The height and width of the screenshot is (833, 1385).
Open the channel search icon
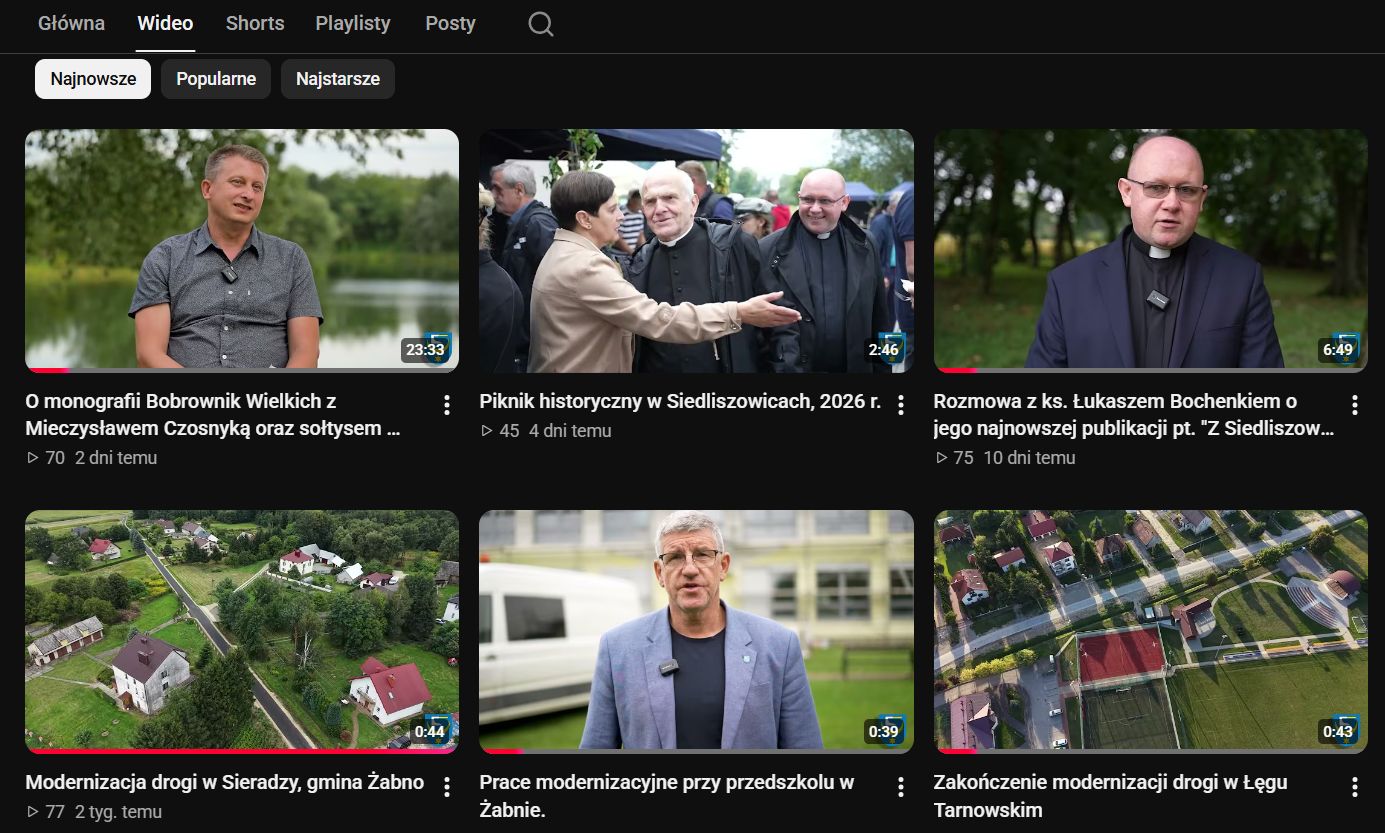click(541, 24)
